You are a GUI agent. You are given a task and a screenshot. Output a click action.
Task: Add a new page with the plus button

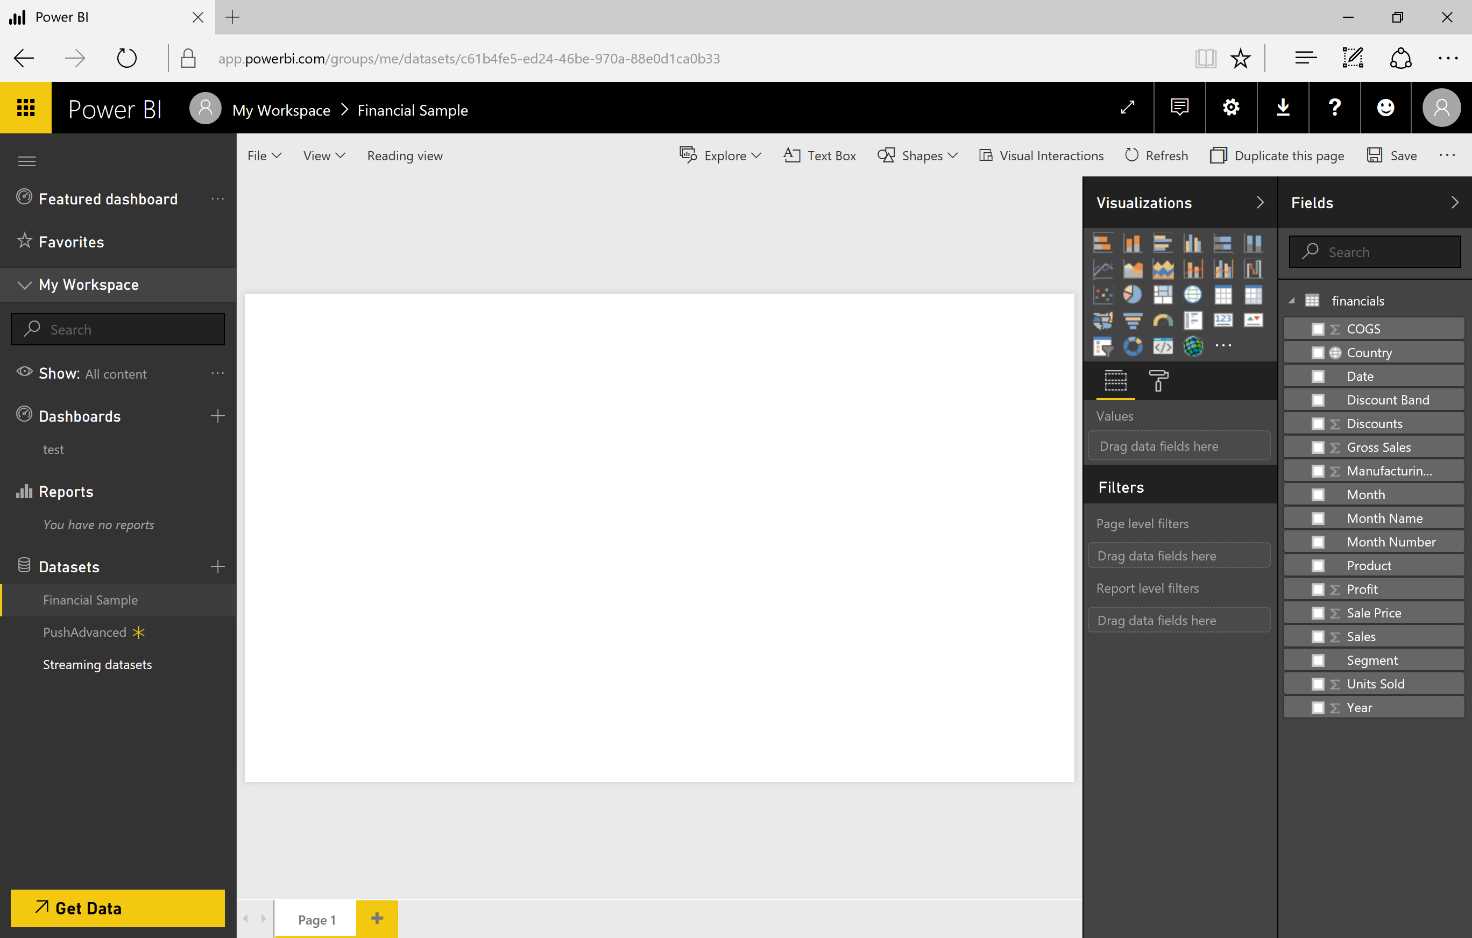(377, 918)
